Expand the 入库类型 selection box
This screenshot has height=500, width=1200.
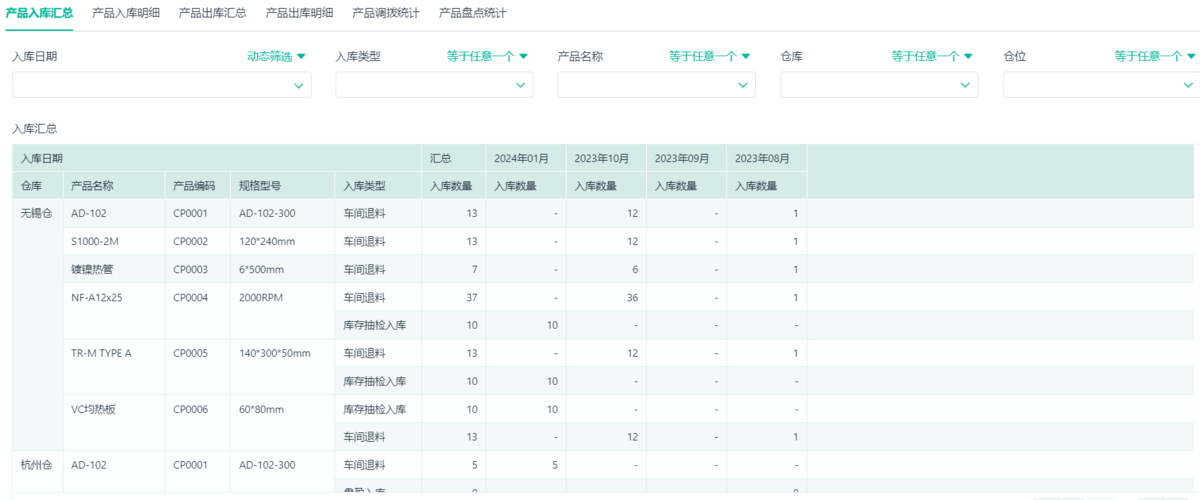[434, 85]
